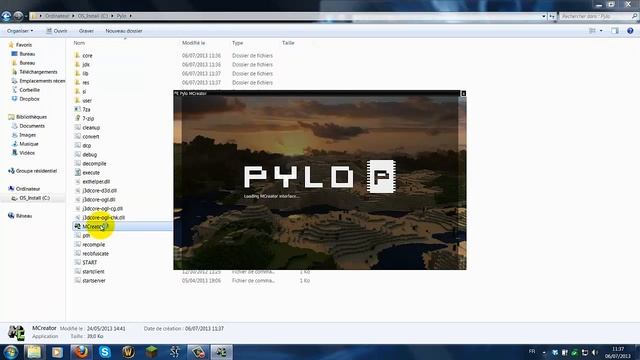Select the convert file
Viewport: 640px width, 360px height.
(x=91, y=136)
